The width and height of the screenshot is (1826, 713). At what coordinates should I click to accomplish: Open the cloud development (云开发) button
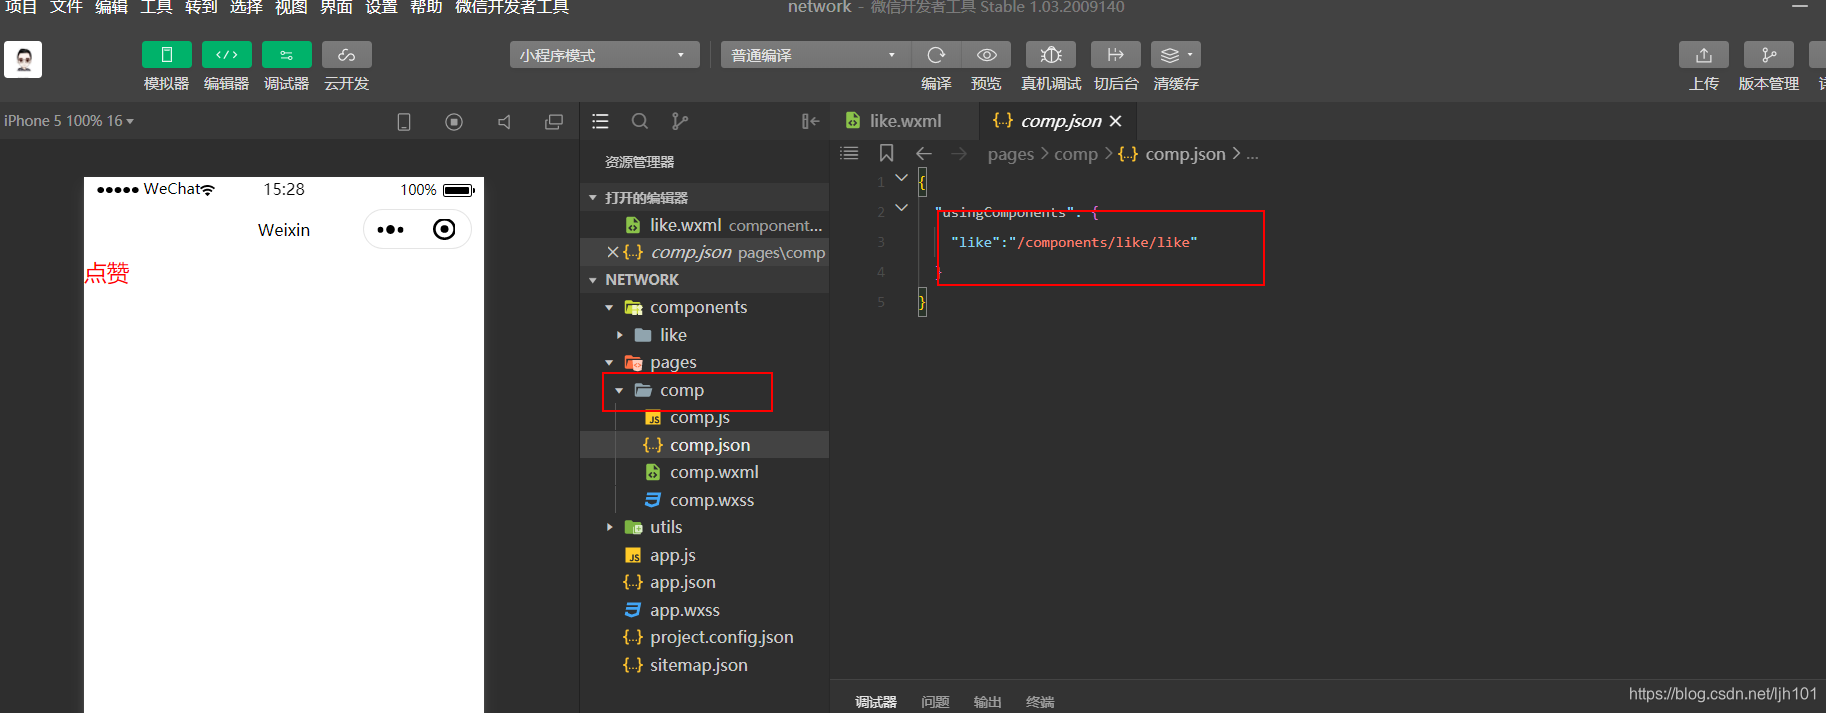click(x=346, y=55)
